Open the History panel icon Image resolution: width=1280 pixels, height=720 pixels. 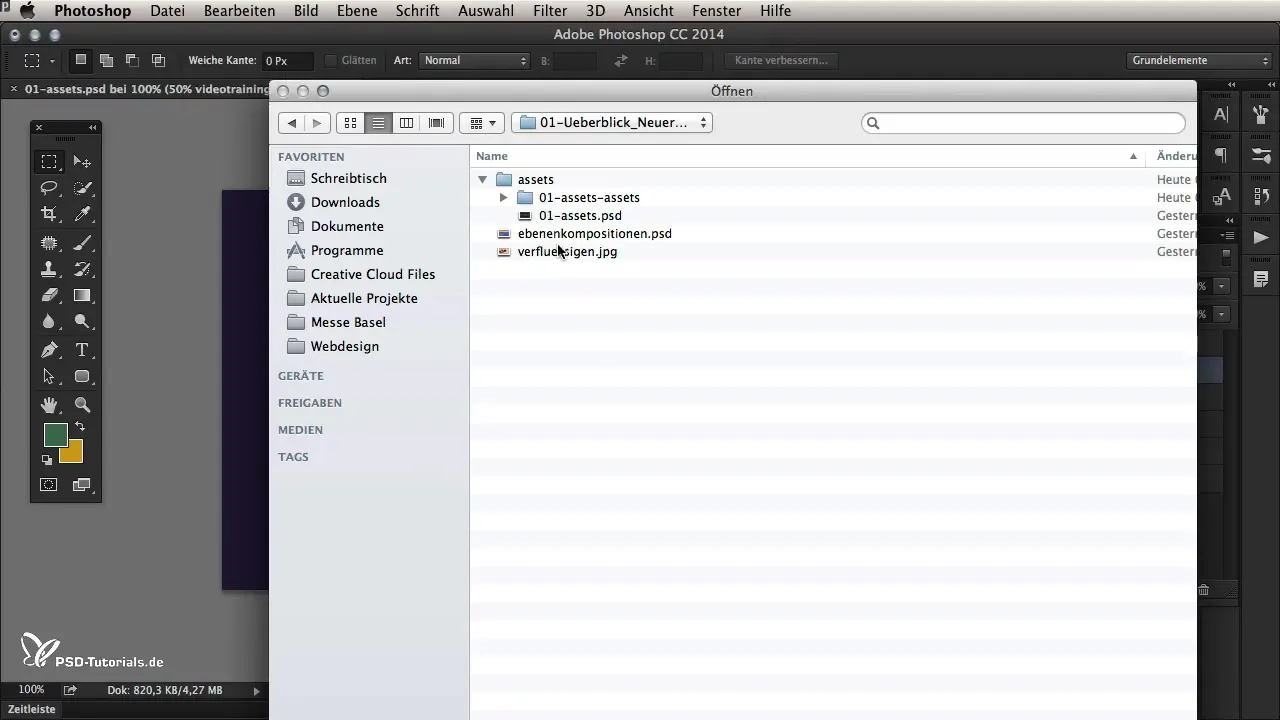[1261, 195]
